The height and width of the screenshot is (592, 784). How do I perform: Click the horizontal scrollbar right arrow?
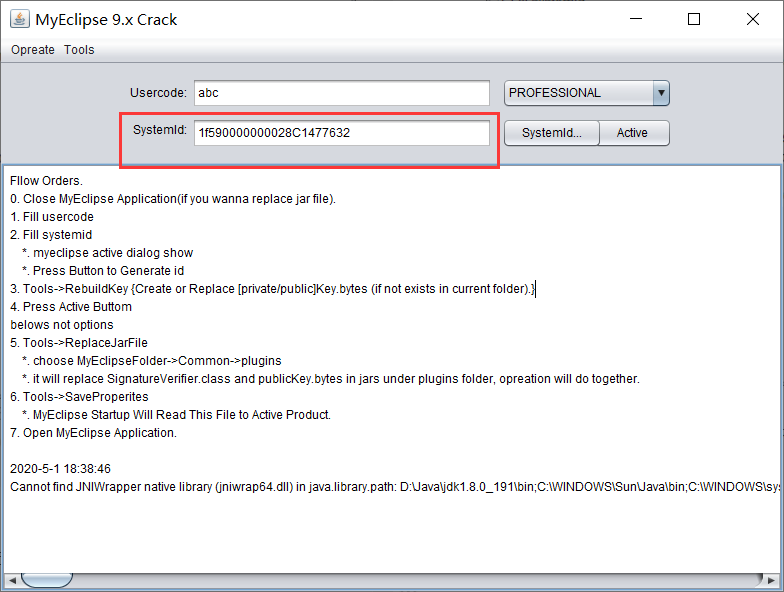772,580
